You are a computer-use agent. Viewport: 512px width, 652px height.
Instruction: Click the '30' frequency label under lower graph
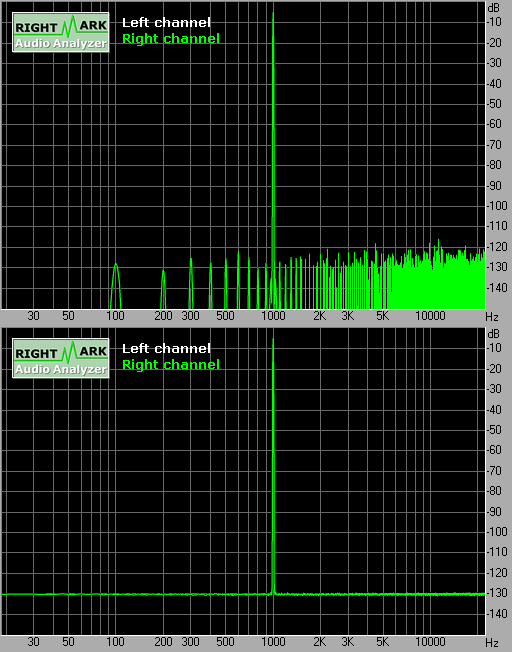click(33, 642)
